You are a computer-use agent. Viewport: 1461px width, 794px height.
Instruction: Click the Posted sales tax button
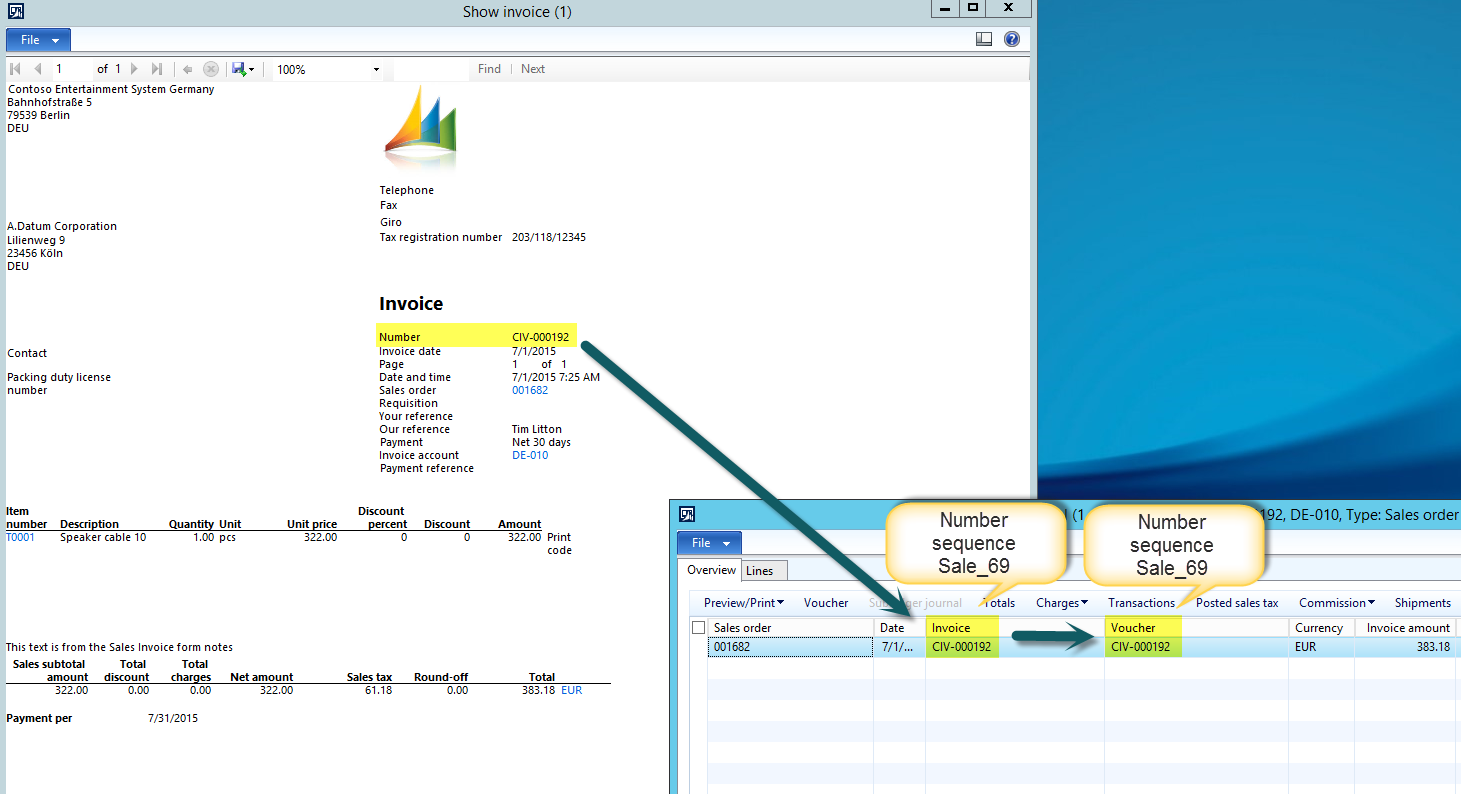1237,603
